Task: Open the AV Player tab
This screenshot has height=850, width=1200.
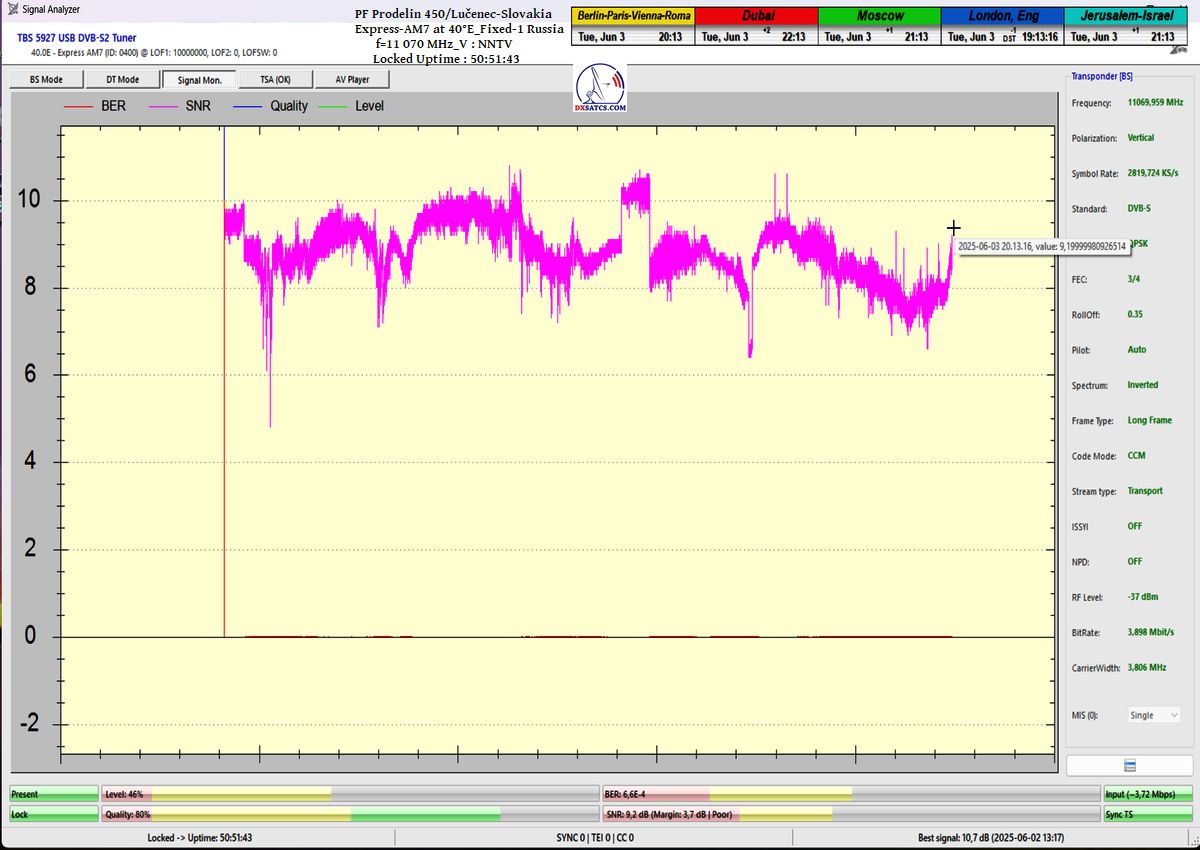Action: point(351,80)
